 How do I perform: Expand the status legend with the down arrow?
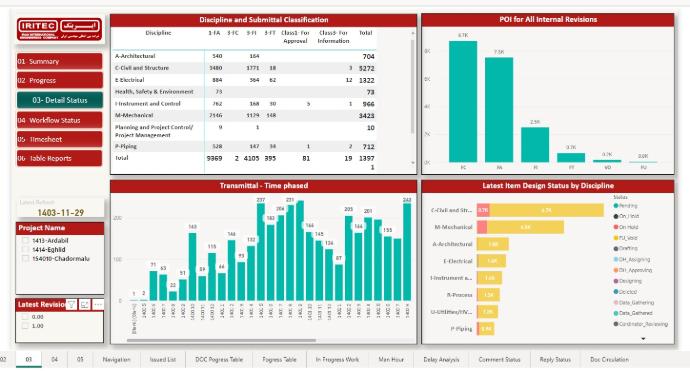[x=643, y=339]
